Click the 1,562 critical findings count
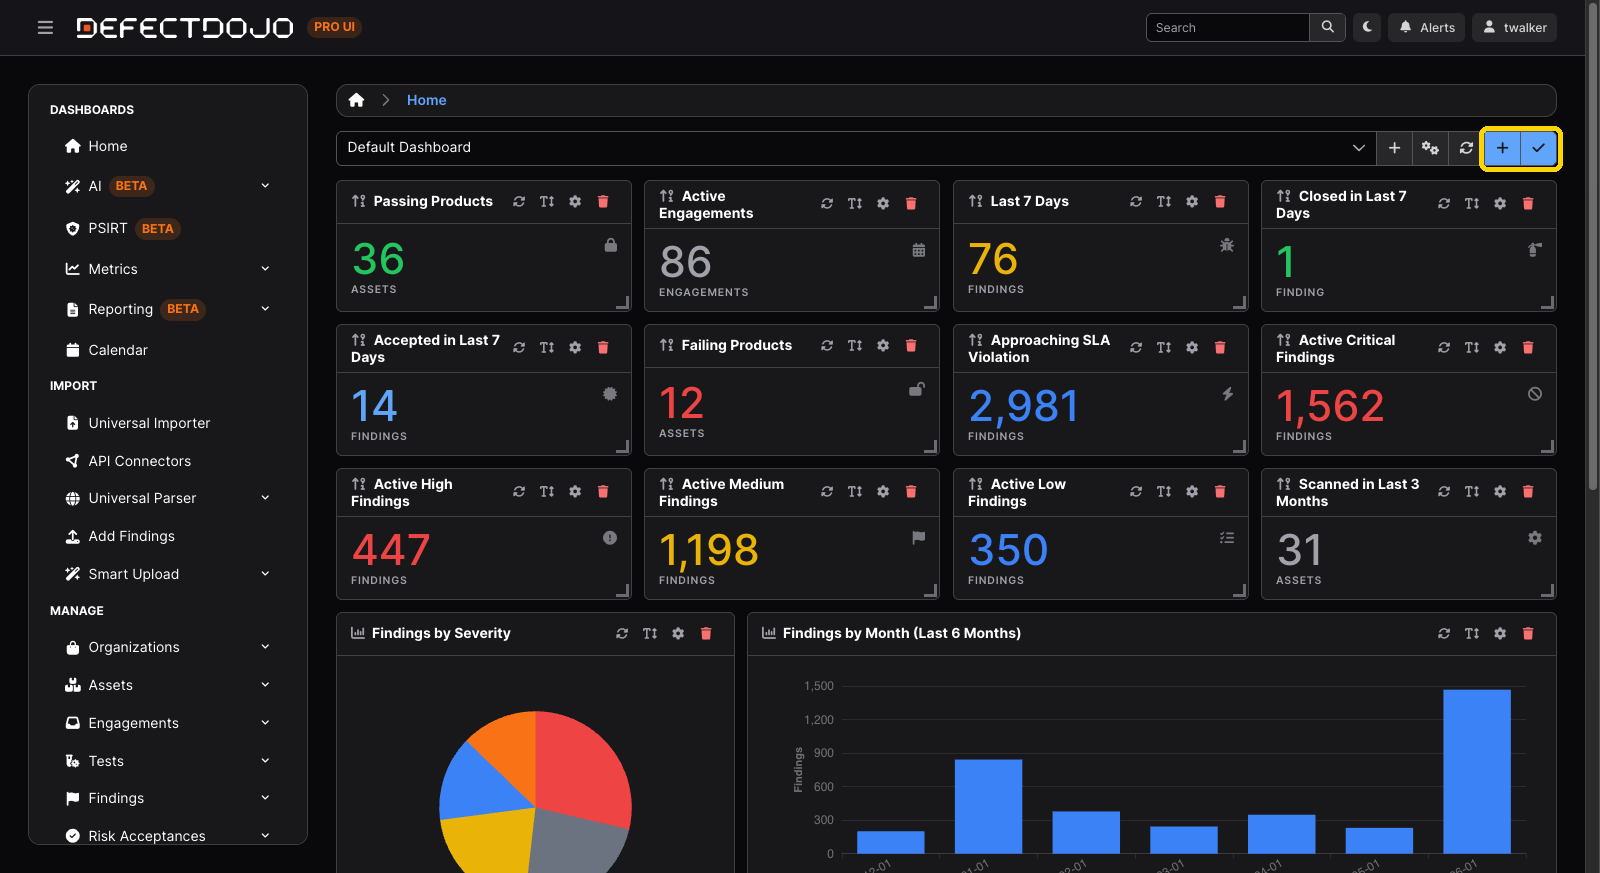The width and height of the screenshot is (1600, 873). pos(1330,406)
